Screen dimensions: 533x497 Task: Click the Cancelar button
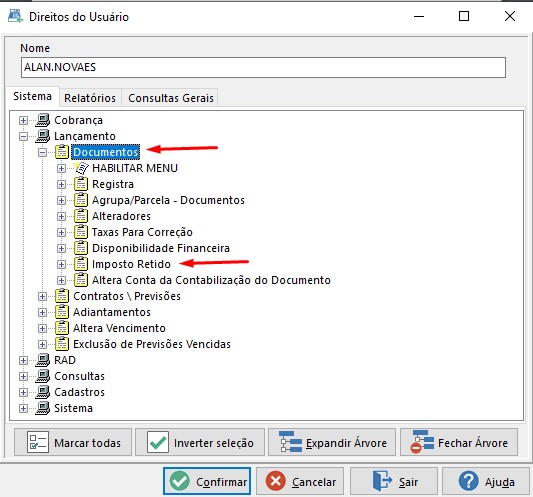[300, 481]
